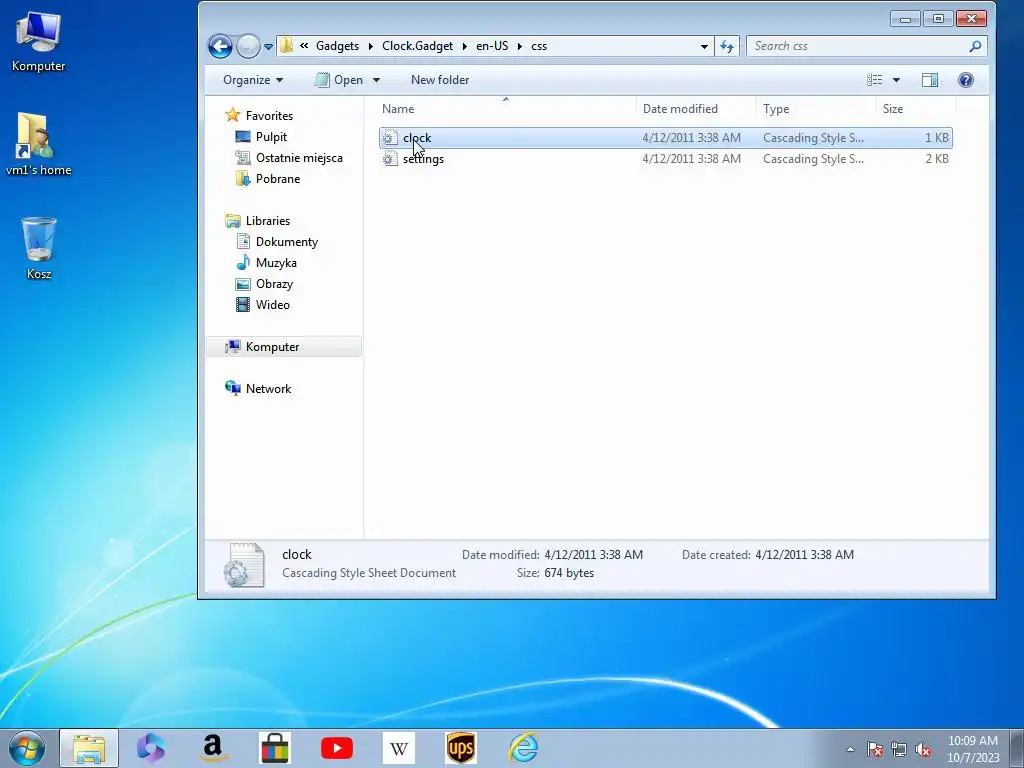
Task: Click settings file size 2 KB cell
Action: [x=936, y=159]
